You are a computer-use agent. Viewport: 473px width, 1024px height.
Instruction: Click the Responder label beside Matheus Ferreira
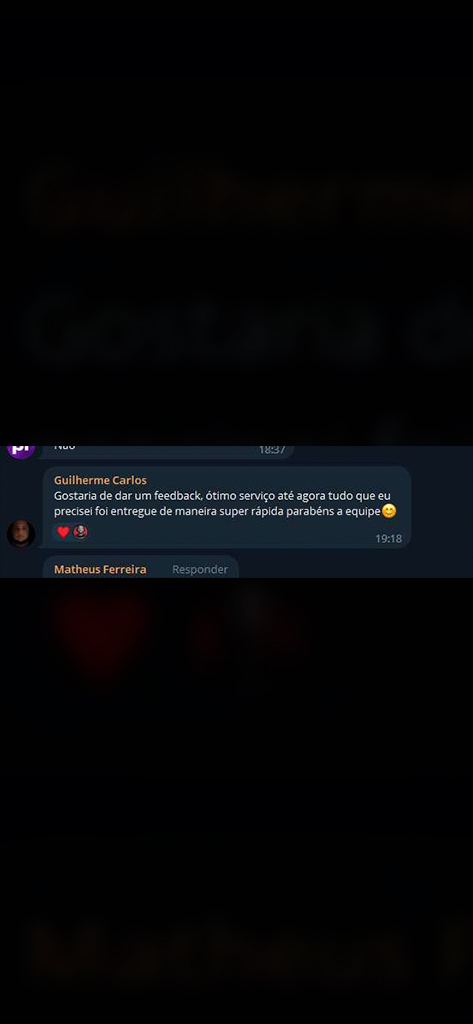coord(200,569)
